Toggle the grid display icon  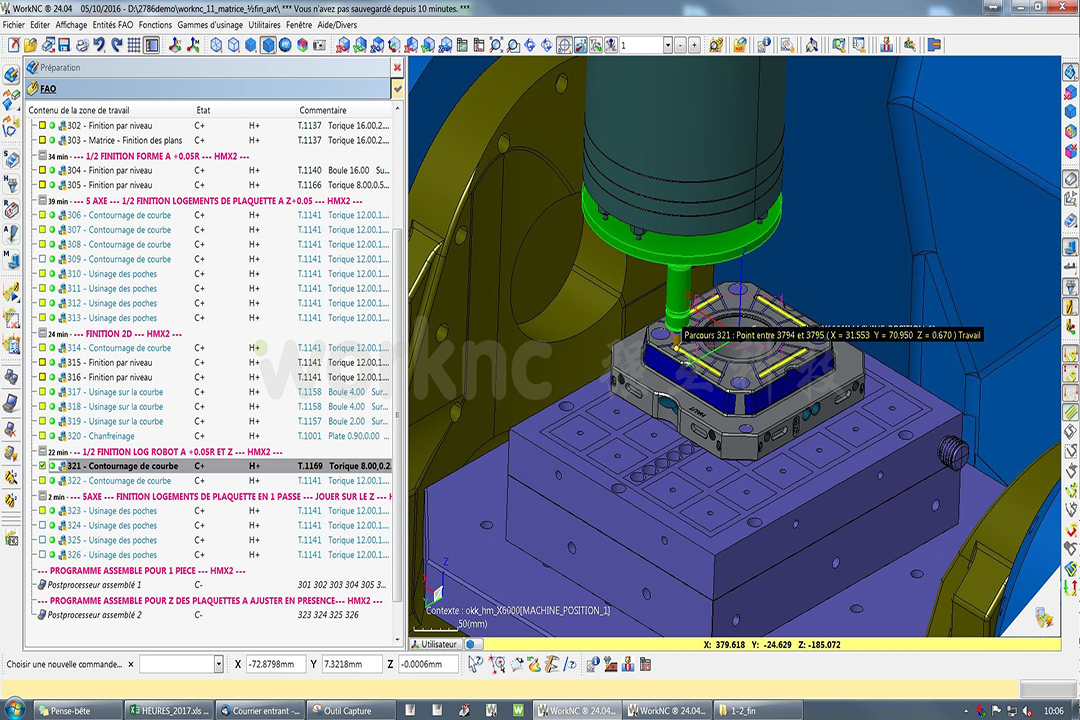[134, 45]
